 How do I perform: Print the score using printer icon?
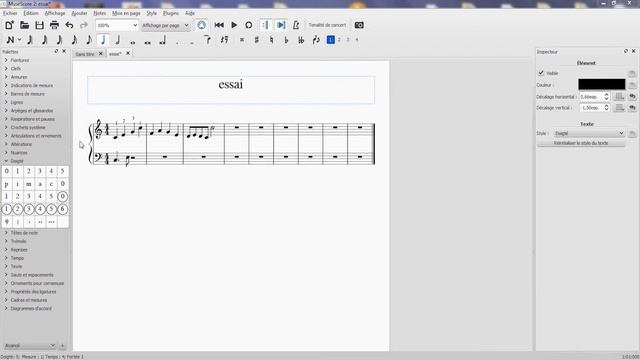(54, 25)
